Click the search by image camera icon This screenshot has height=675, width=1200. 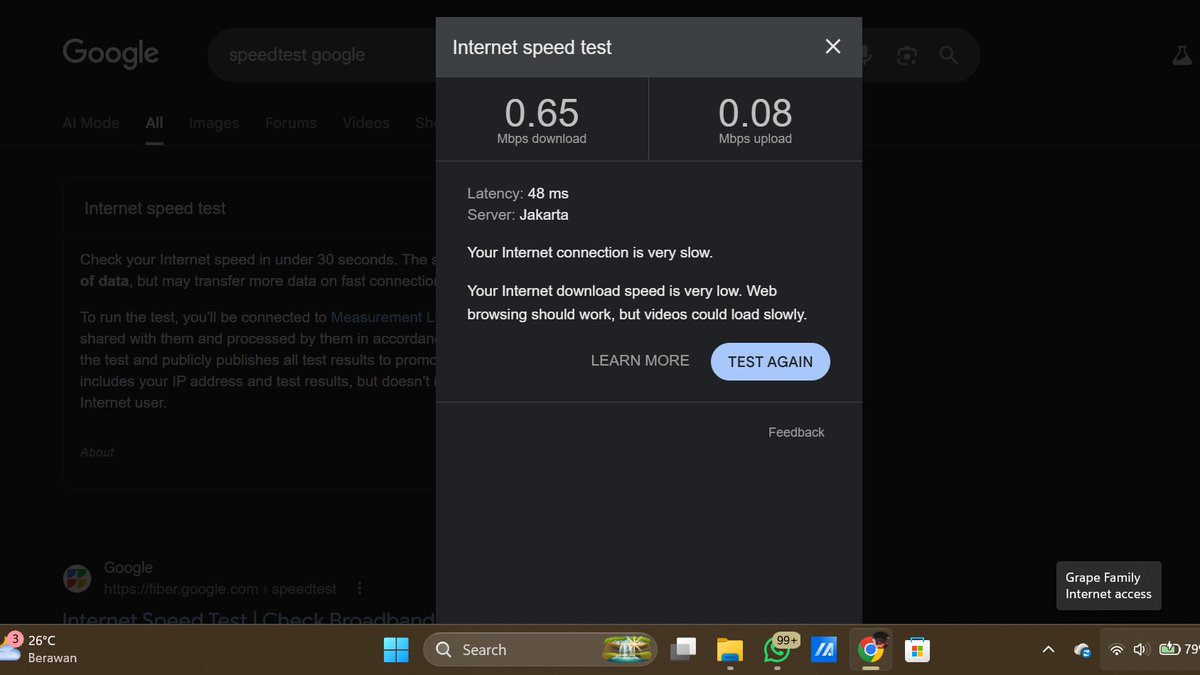[907, 55]
